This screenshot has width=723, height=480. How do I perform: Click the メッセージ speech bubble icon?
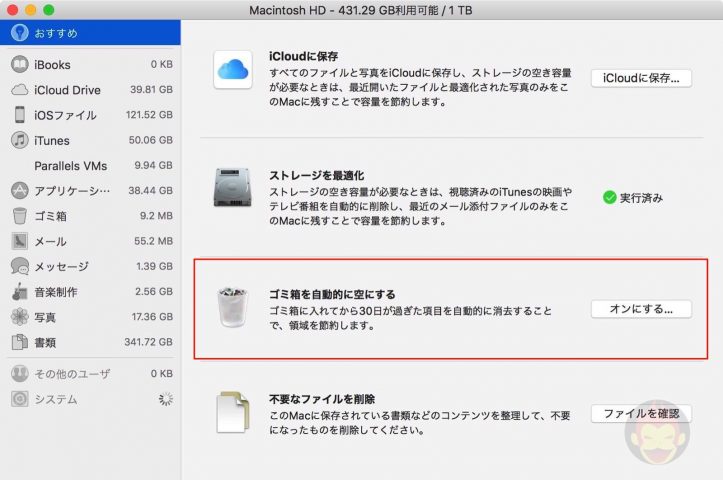[x=19, y=266]
